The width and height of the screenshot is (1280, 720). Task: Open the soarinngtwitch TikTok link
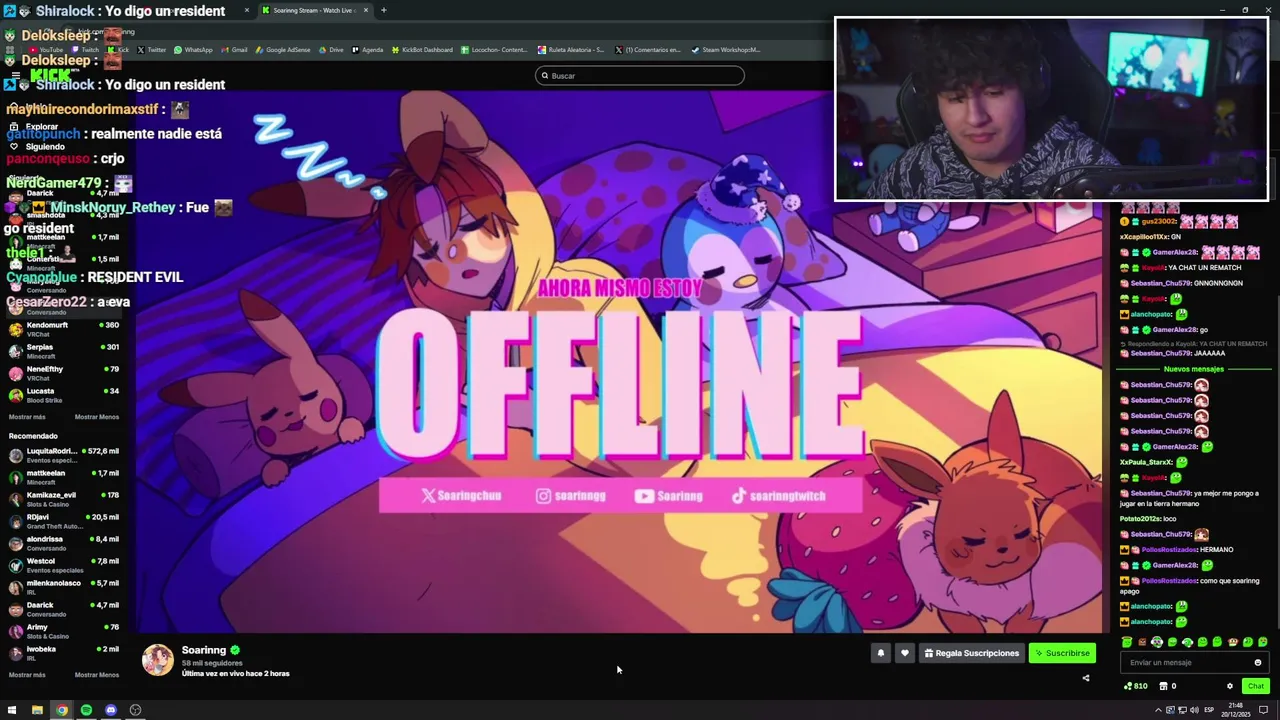(779, 496)
